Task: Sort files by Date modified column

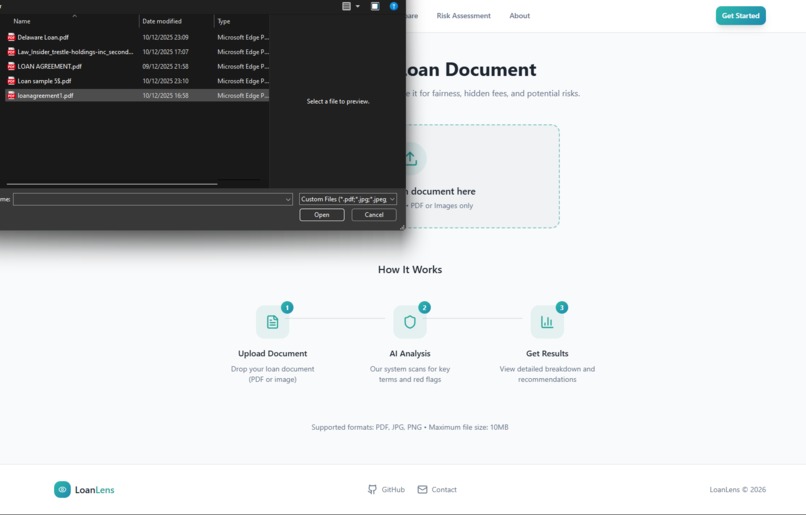Action: [162, 21]
